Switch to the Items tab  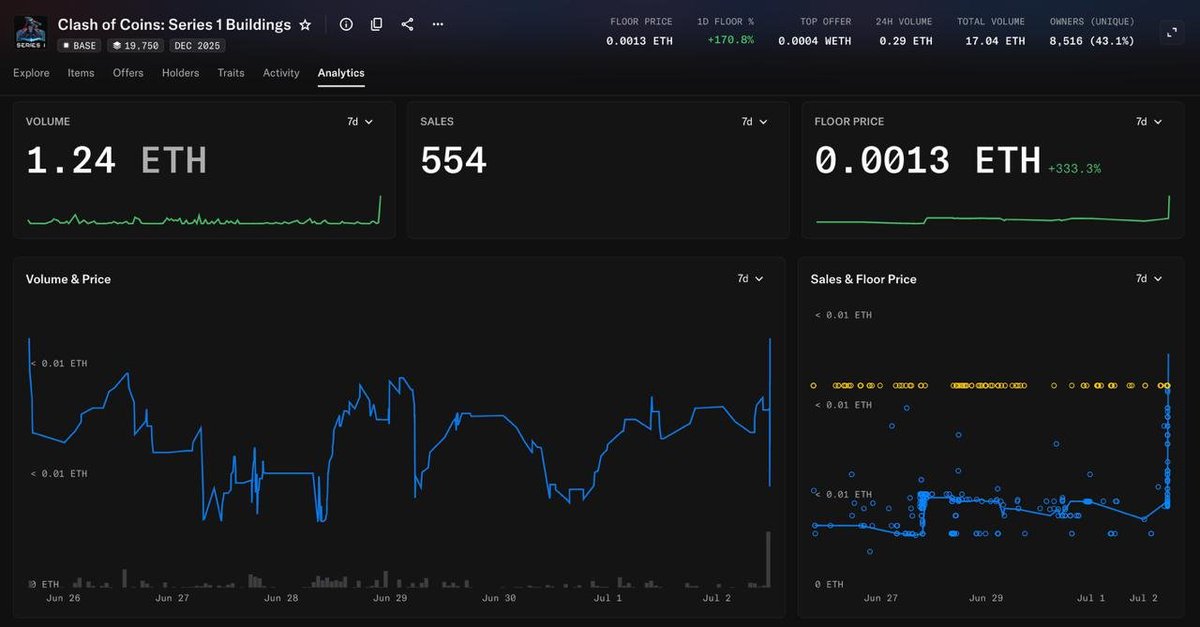[x=81, y=73]
